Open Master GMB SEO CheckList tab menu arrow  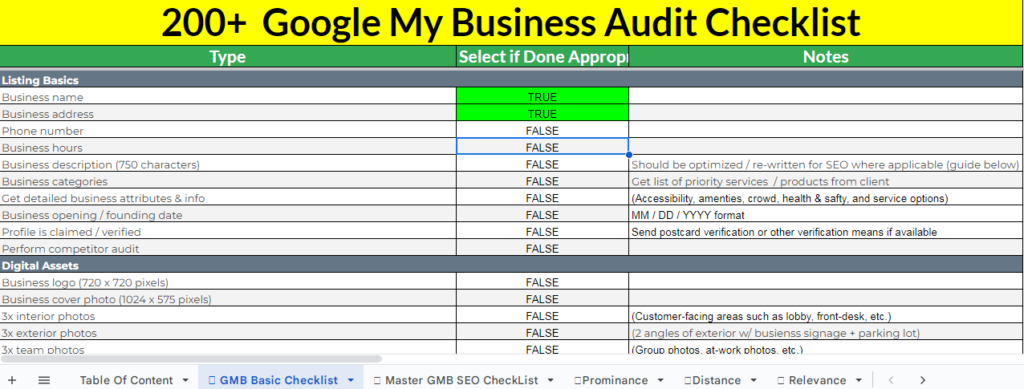click(x=550, y=381)
